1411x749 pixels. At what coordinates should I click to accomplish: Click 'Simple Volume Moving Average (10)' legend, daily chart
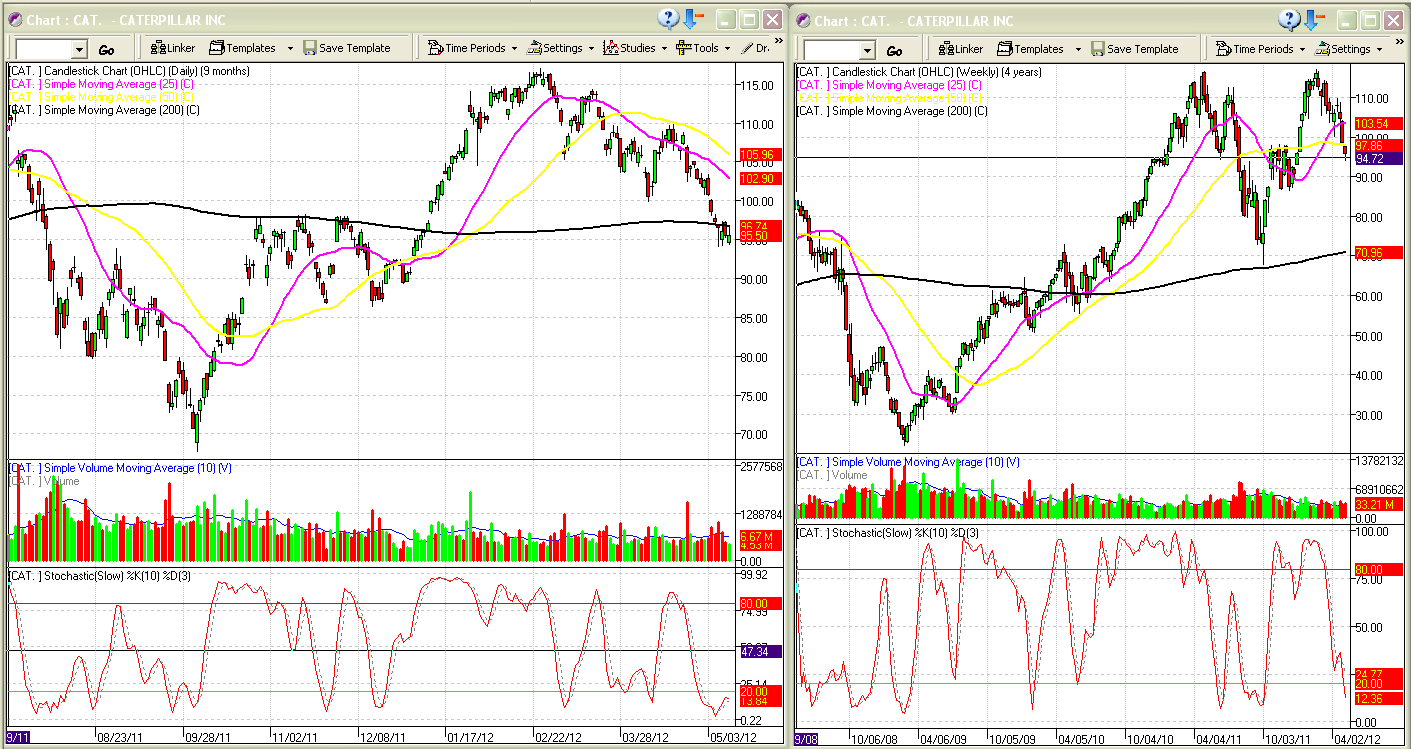point(122,468)
